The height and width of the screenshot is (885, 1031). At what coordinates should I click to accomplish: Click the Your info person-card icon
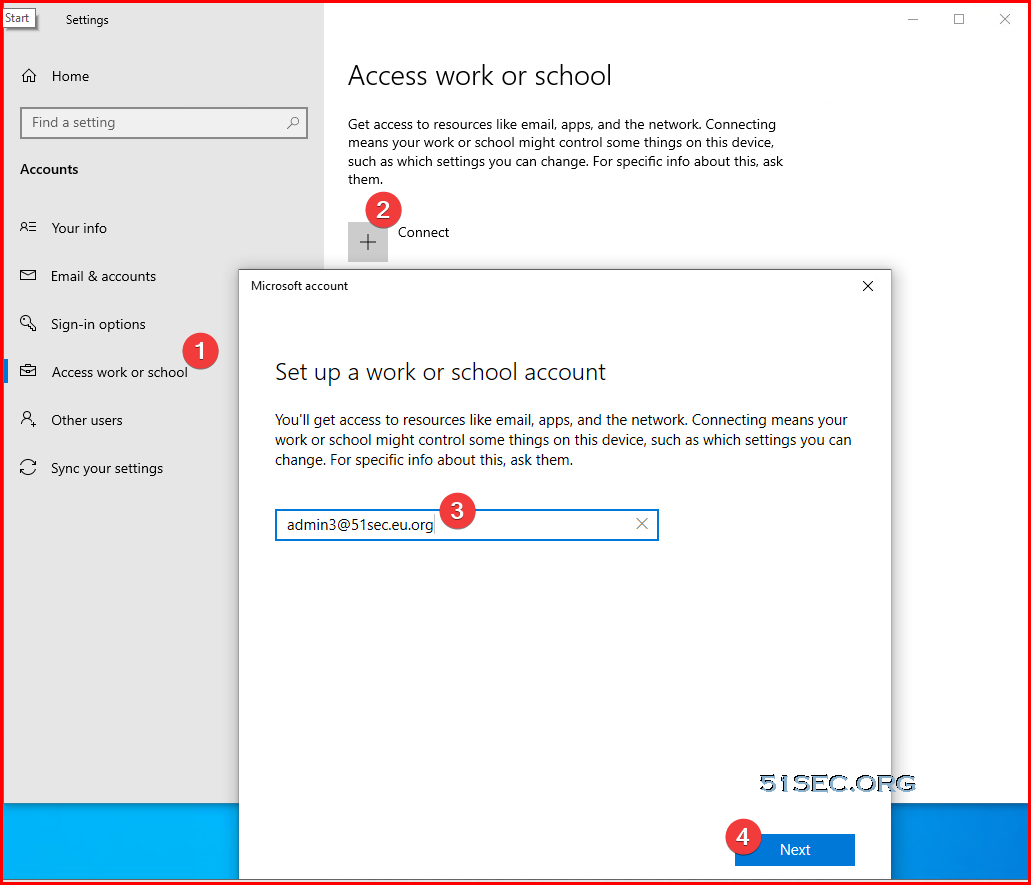click(x=28, y=227)
